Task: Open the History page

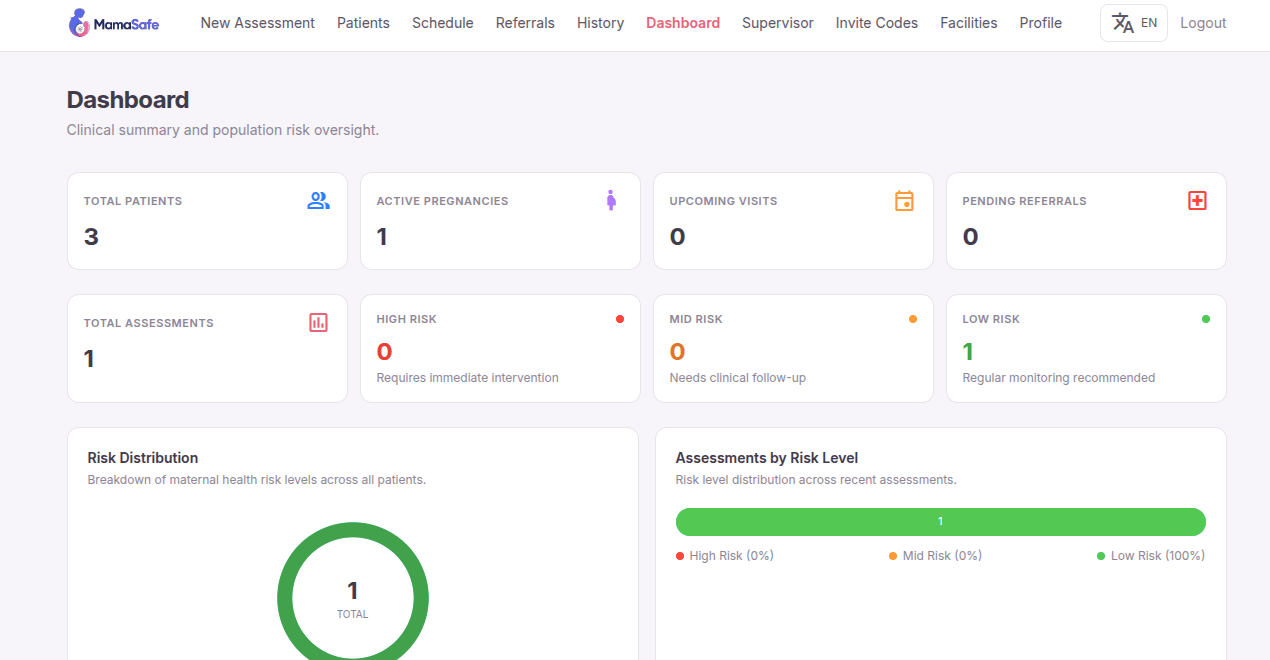Action: pos(600,23)
